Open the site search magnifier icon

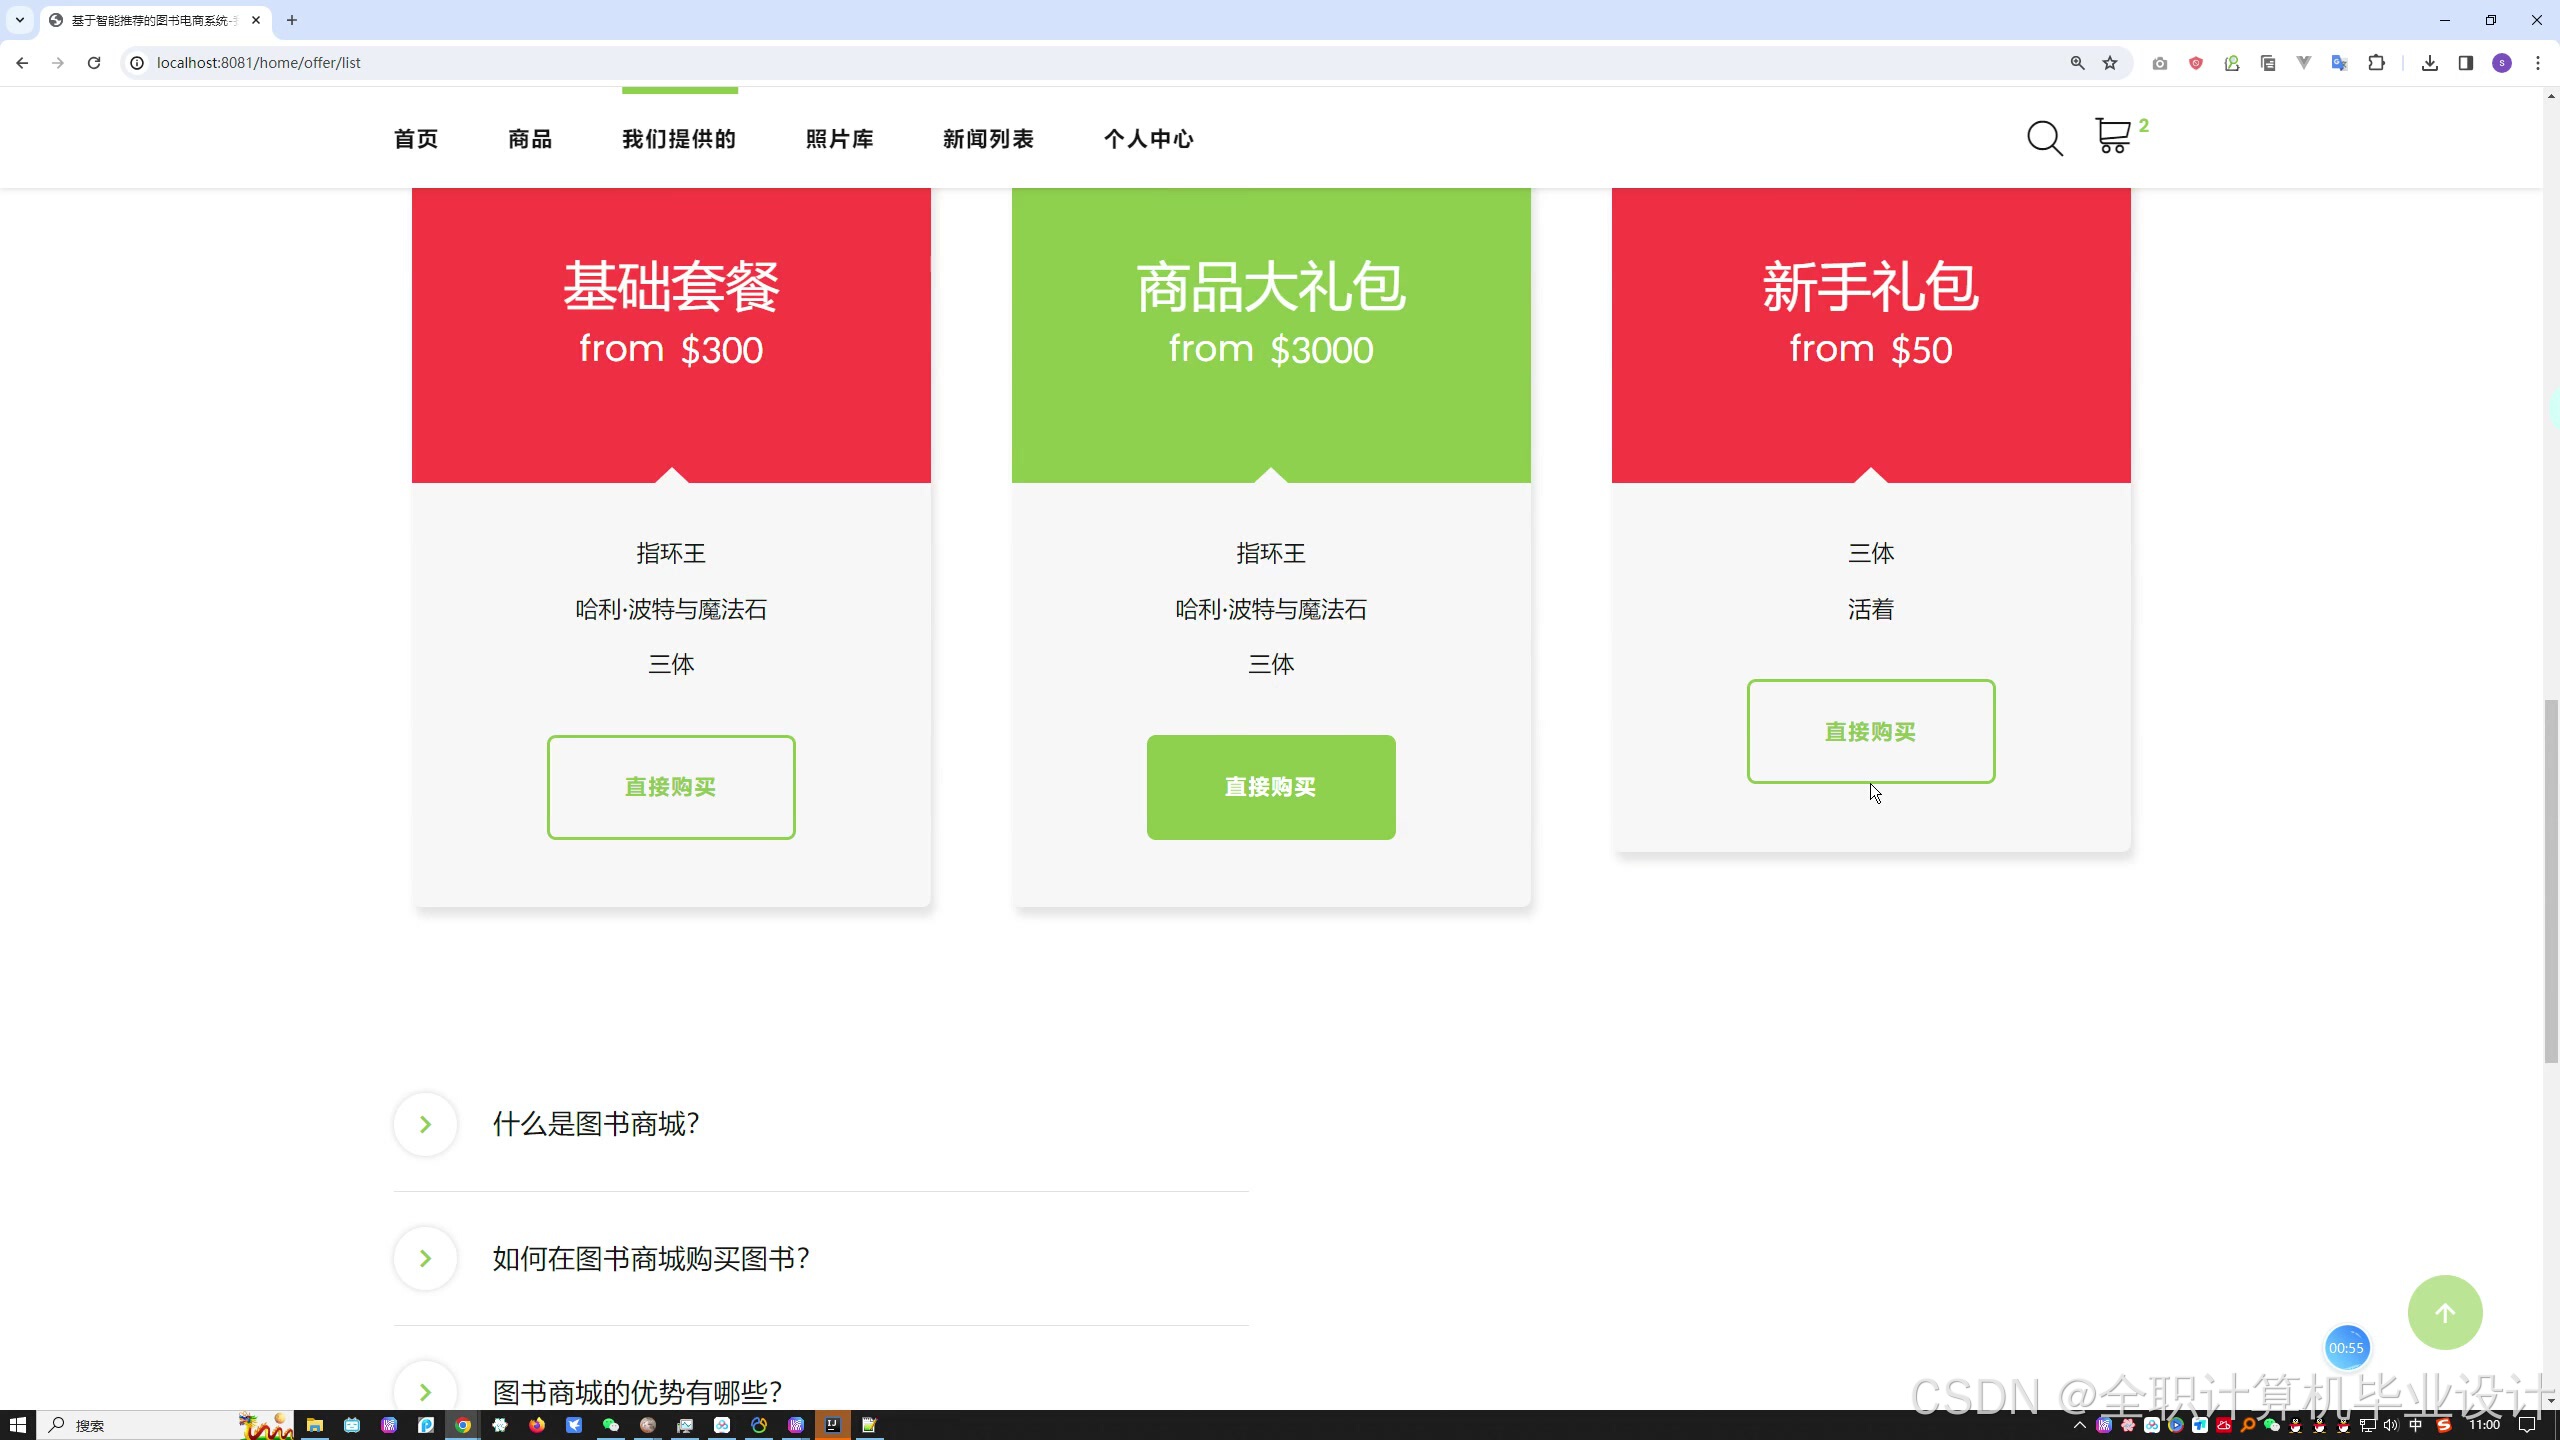(x=2044, y=138)
